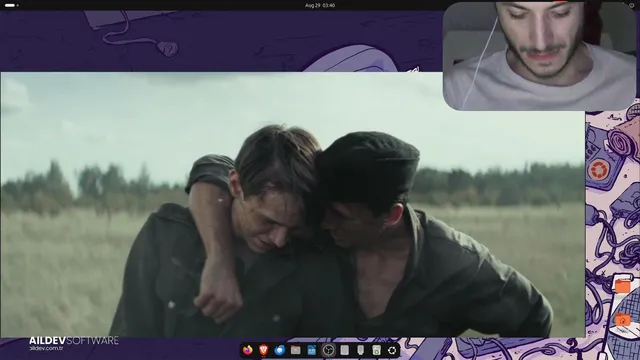Switch to OBS Studio in the dock
The height and width of the screenshot is (360, 640).
click(x=328, y=350)
